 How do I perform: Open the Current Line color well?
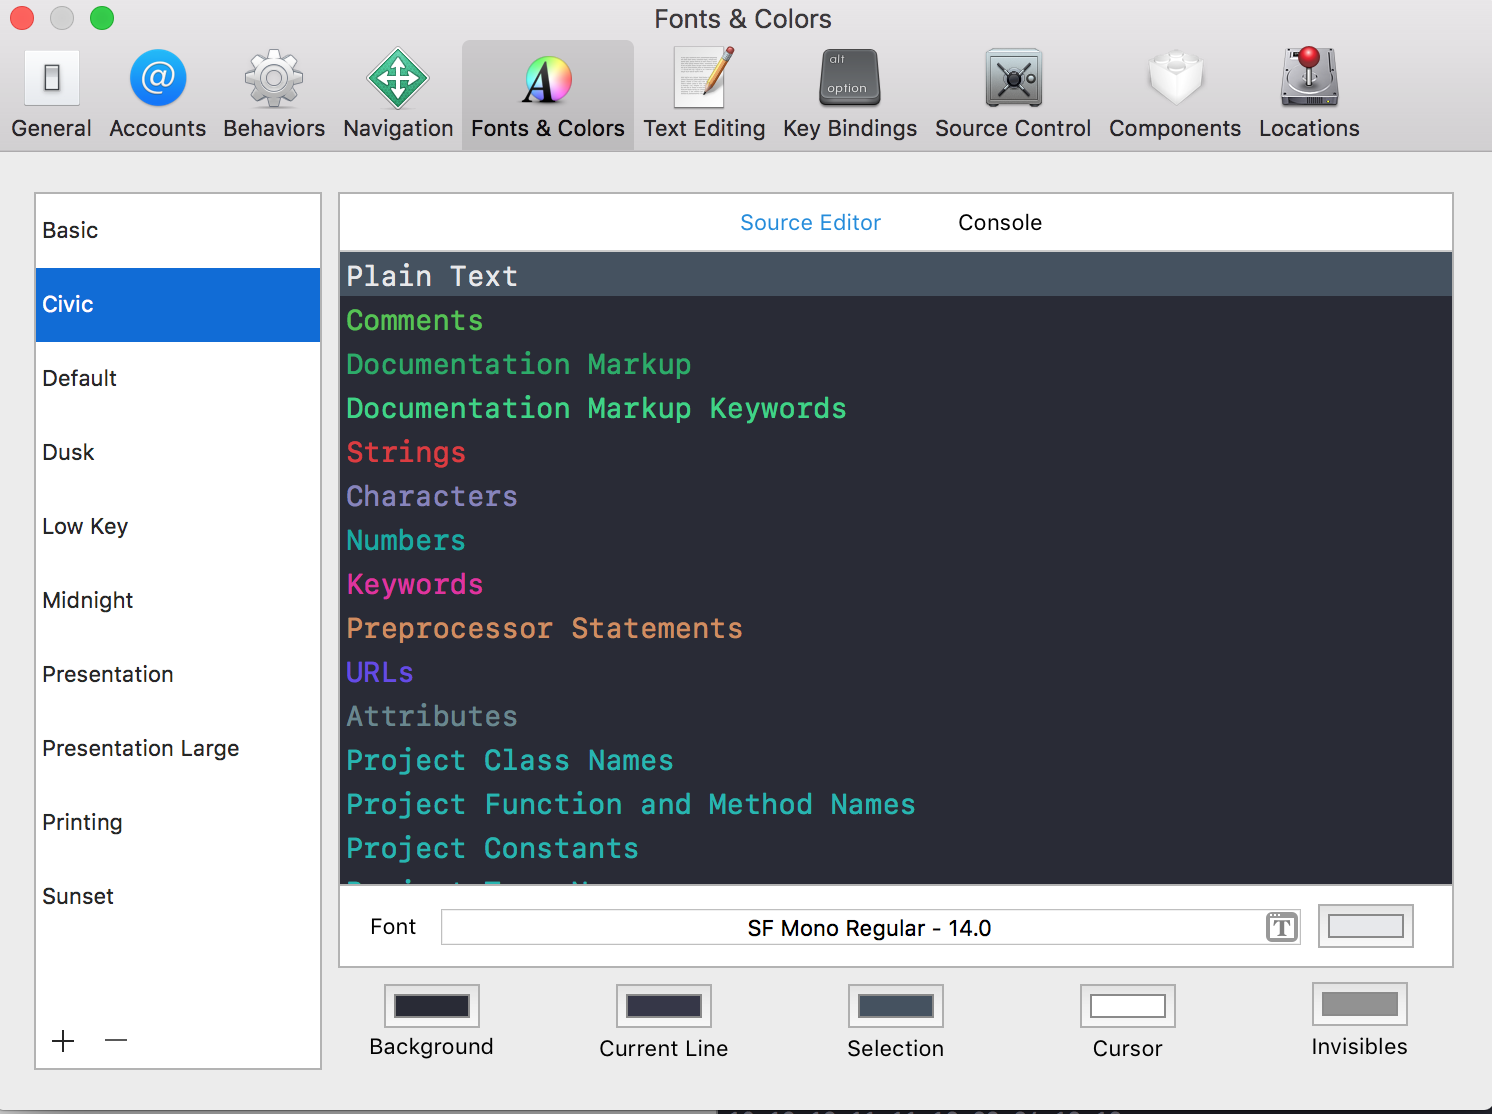pos(664,1006)
